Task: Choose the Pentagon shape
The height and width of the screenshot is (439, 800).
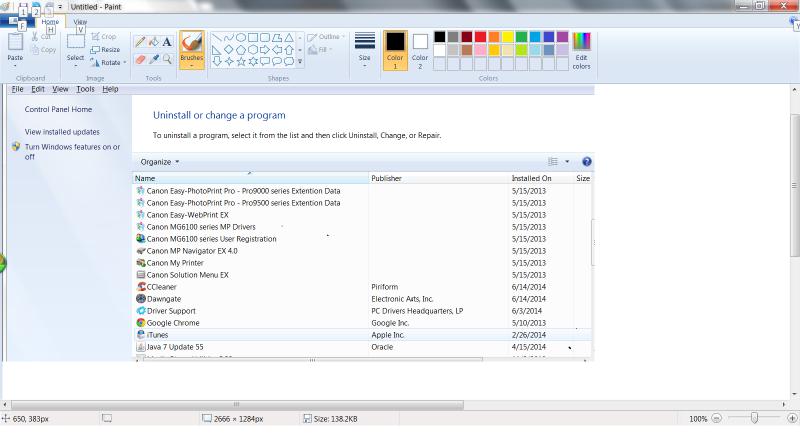Action: [x=241, y=50]
